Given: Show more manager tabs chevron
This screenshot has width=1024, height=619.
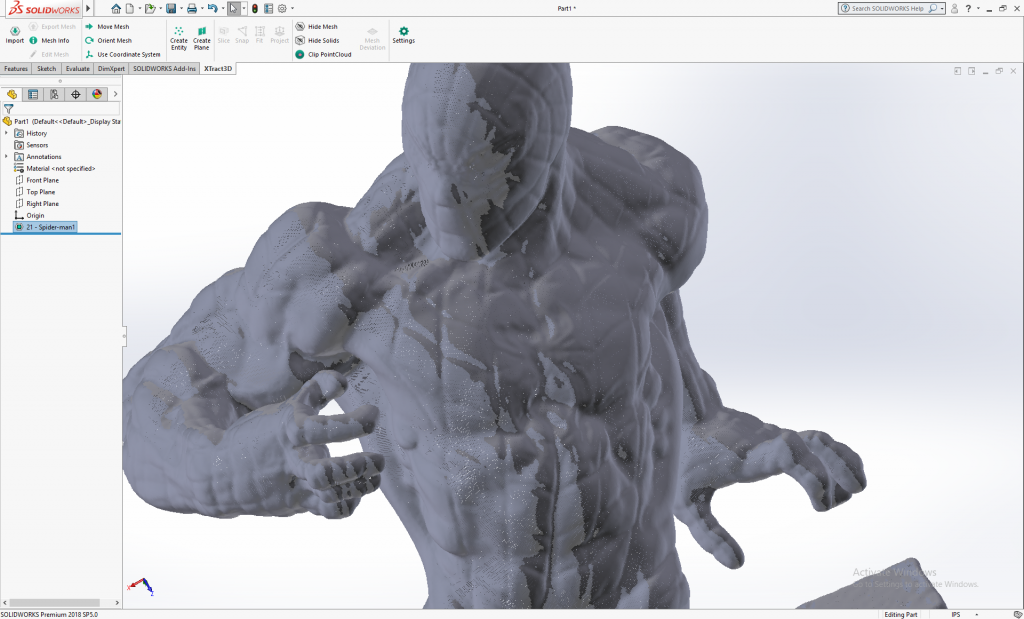Looking at the screenshot, I should click(x=116, y=94).
